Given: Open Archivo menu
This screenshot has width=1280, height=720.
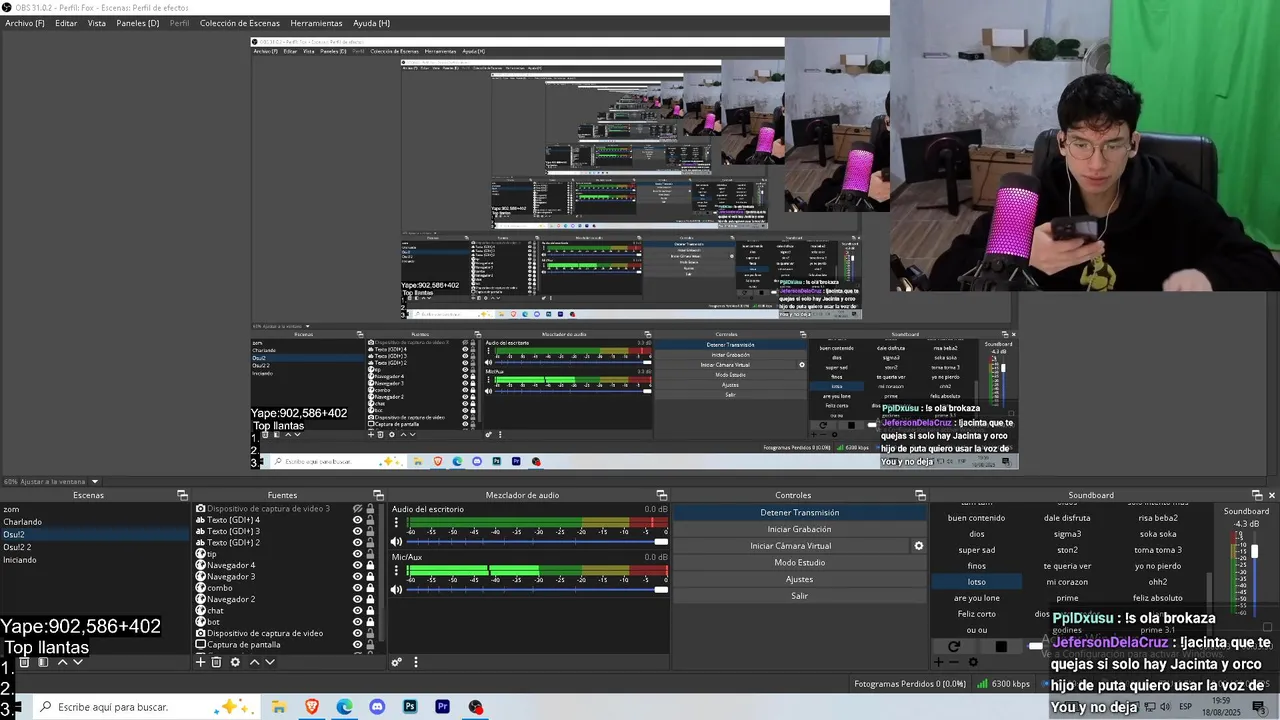Looking at the screenshot, I should pos(25,23).
